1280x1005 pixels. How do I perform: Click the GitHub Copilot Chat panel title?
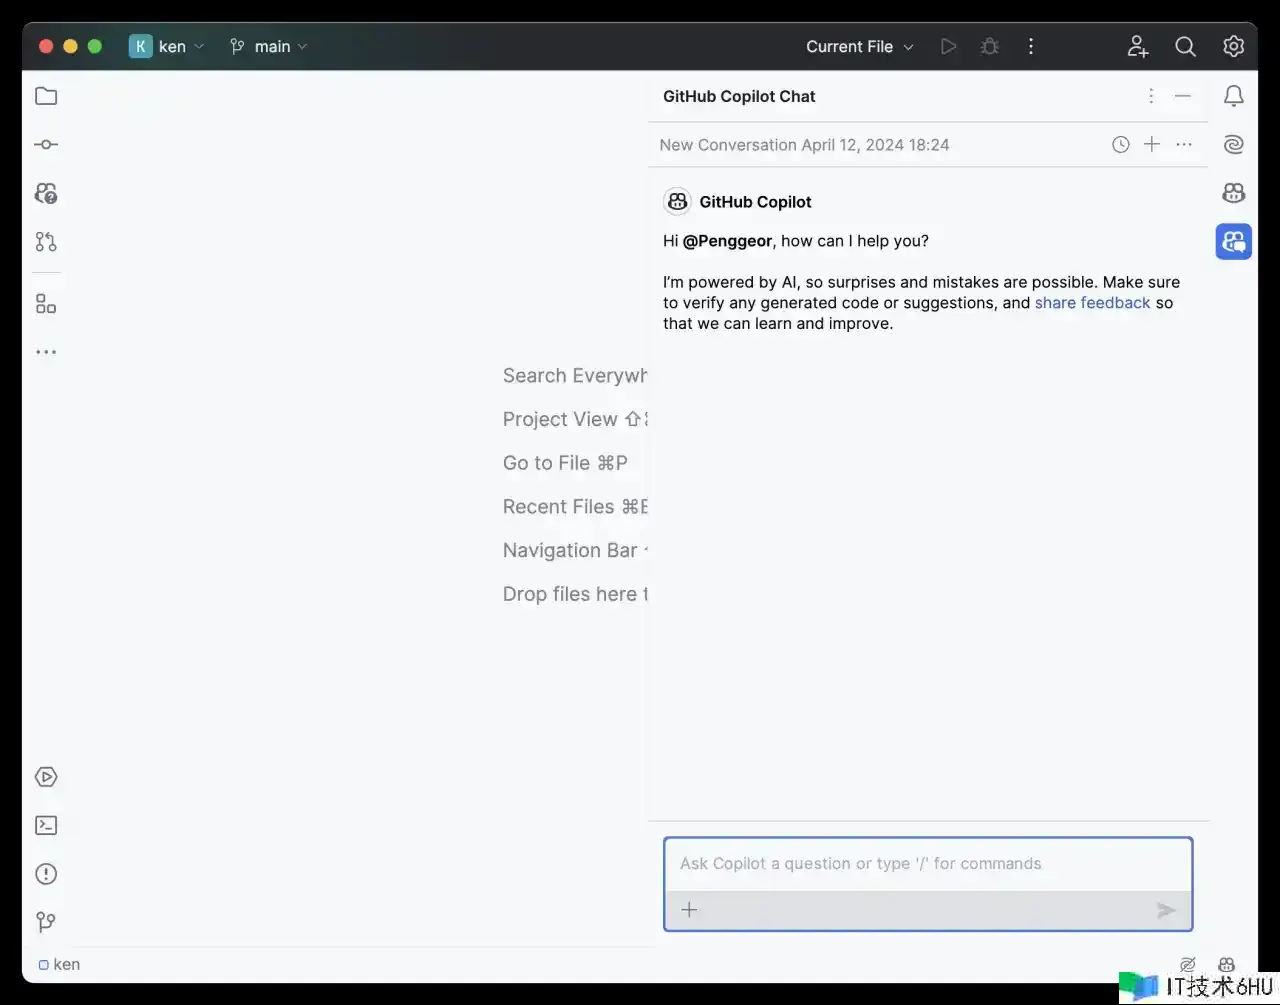coord(739,96)
